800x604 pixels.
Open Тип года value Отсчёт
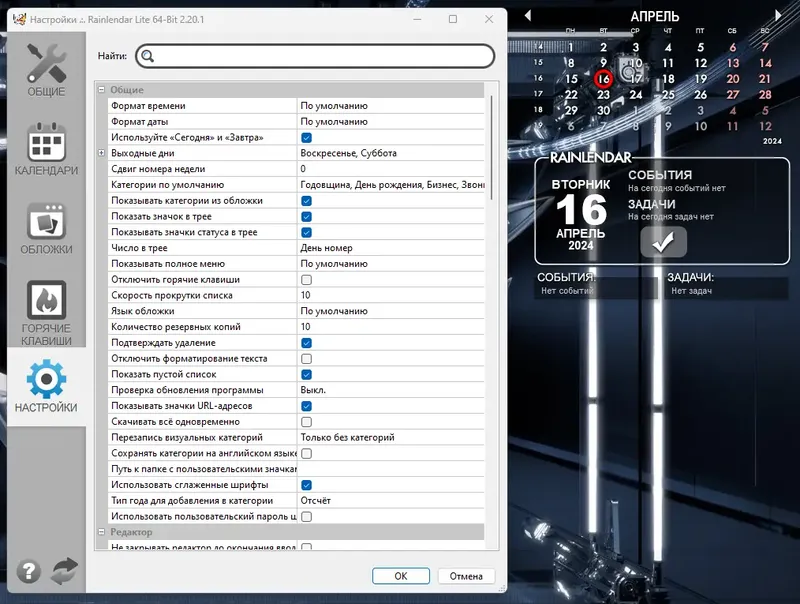pyautogui.click(x=391, y=501)
